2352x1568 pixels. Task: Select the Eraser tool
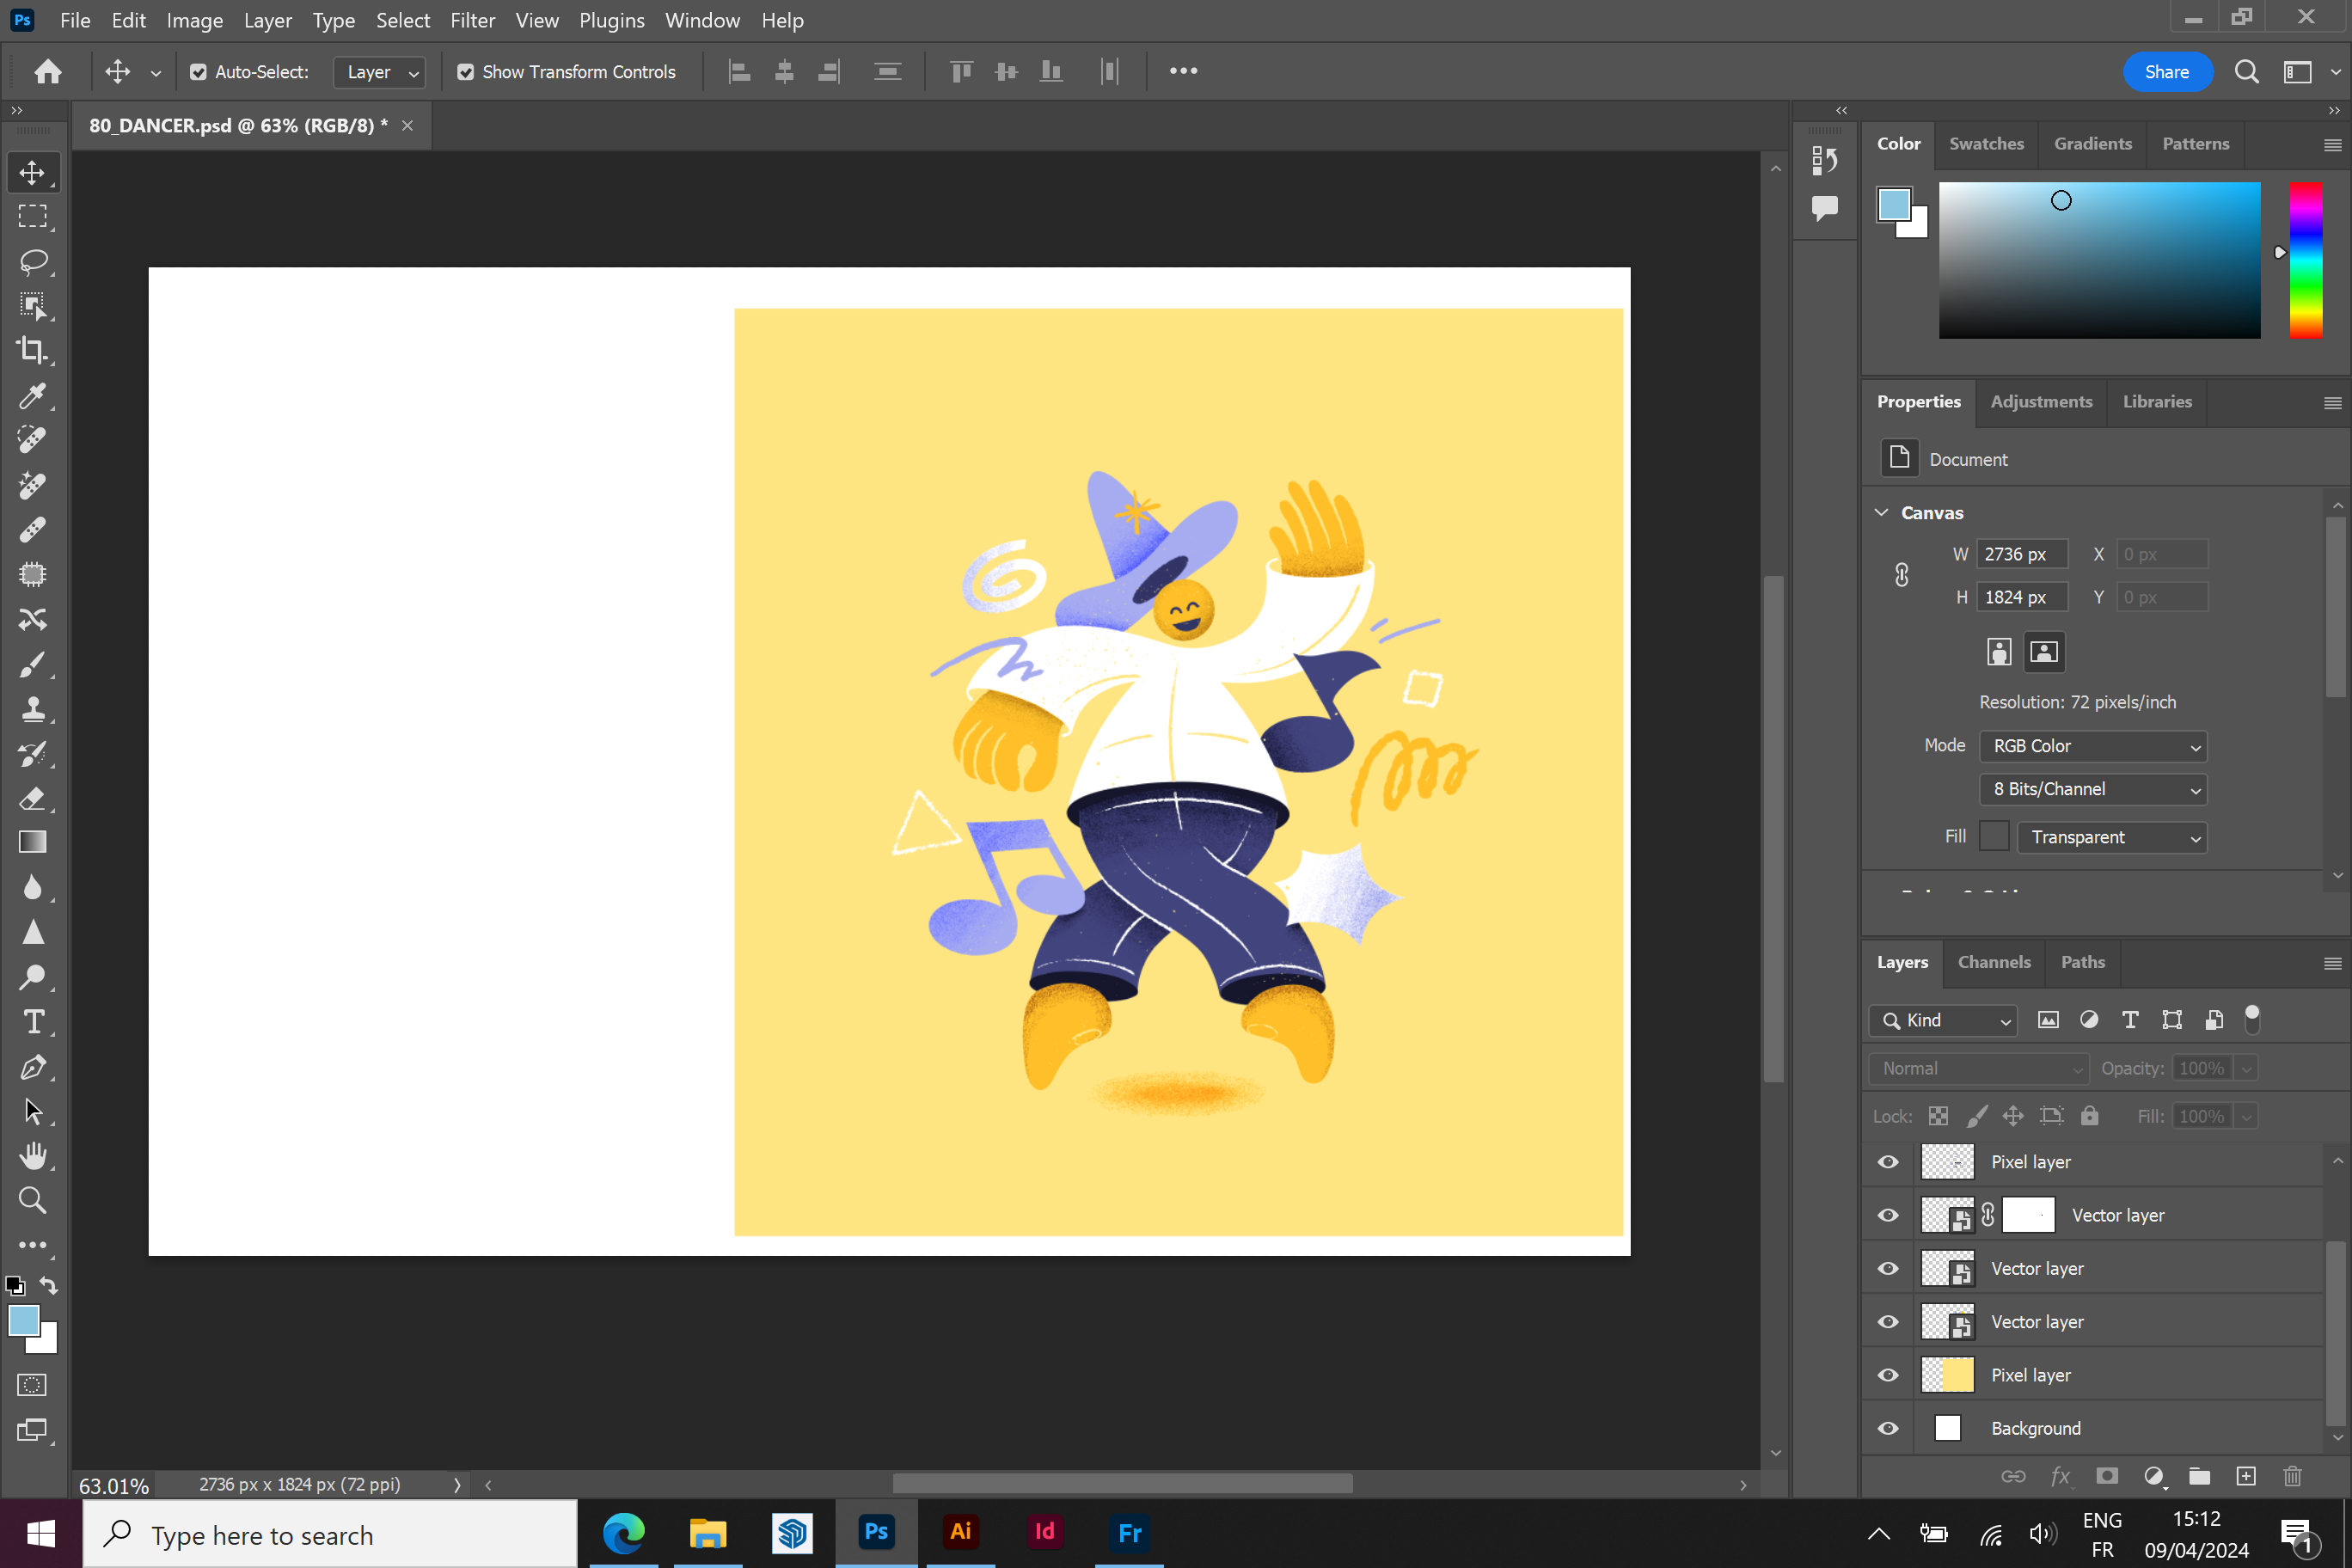point(32,798)
